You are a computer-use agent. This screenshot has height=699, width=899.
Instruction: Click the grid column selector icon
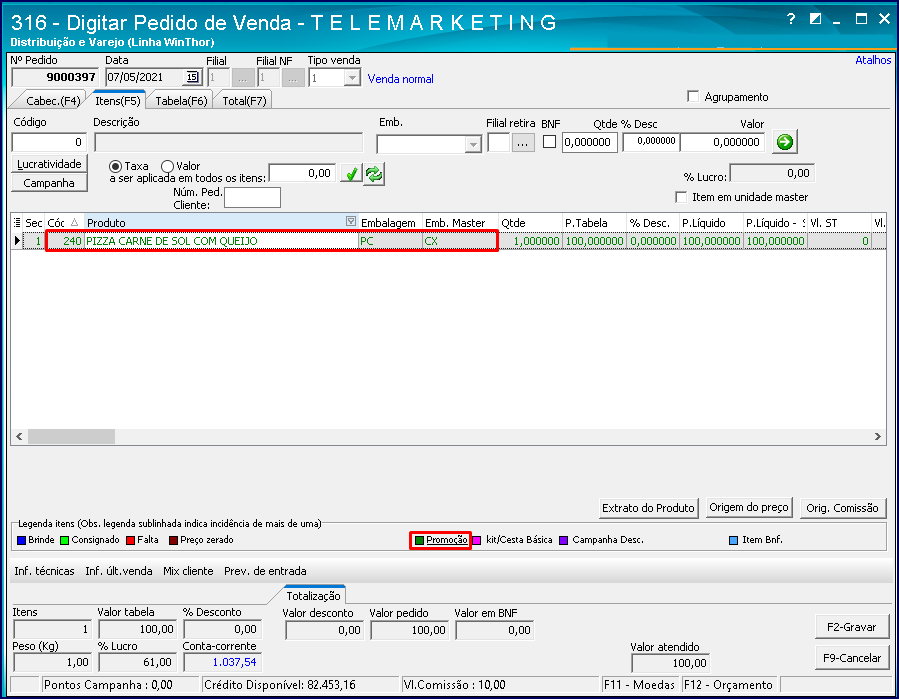(x=17, y=222)
